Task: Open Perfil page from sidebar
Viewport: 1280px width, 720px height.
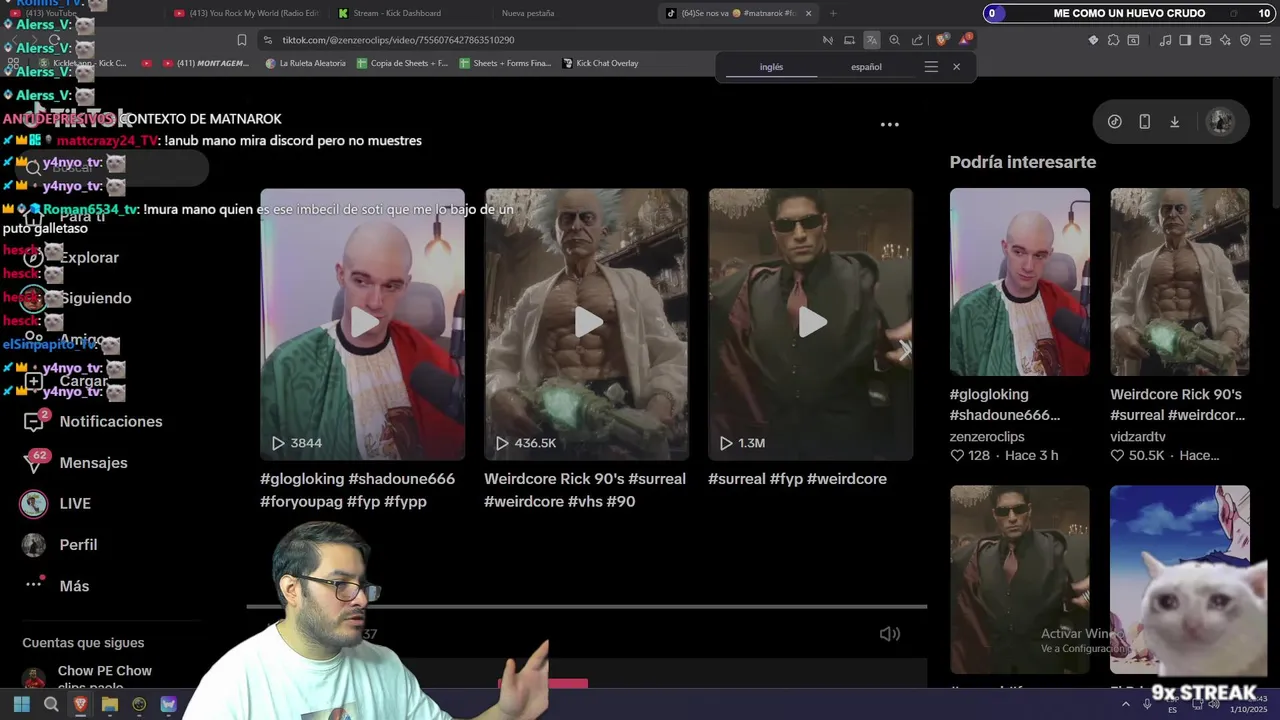Action: [x=60, y=544]
